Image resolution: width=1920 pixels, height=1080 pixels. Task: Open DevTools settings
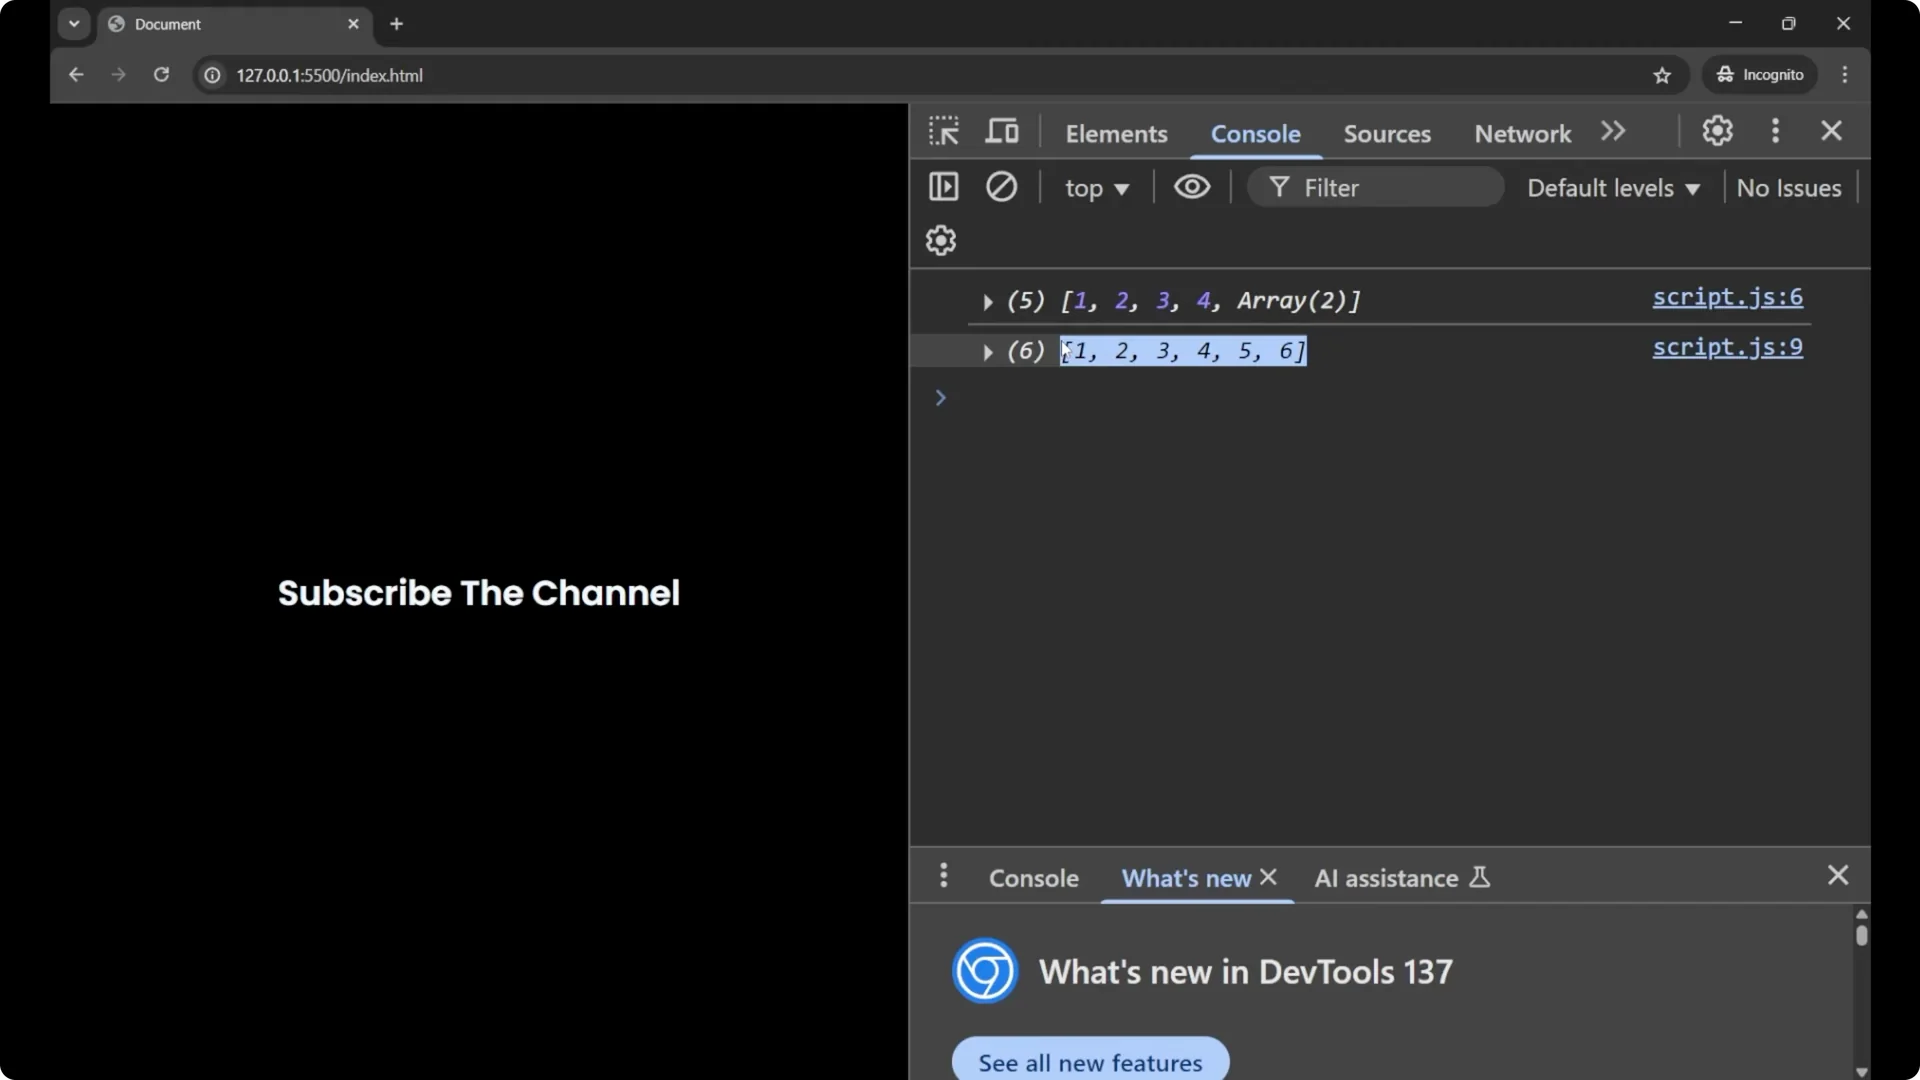(x=1717, y=131)
